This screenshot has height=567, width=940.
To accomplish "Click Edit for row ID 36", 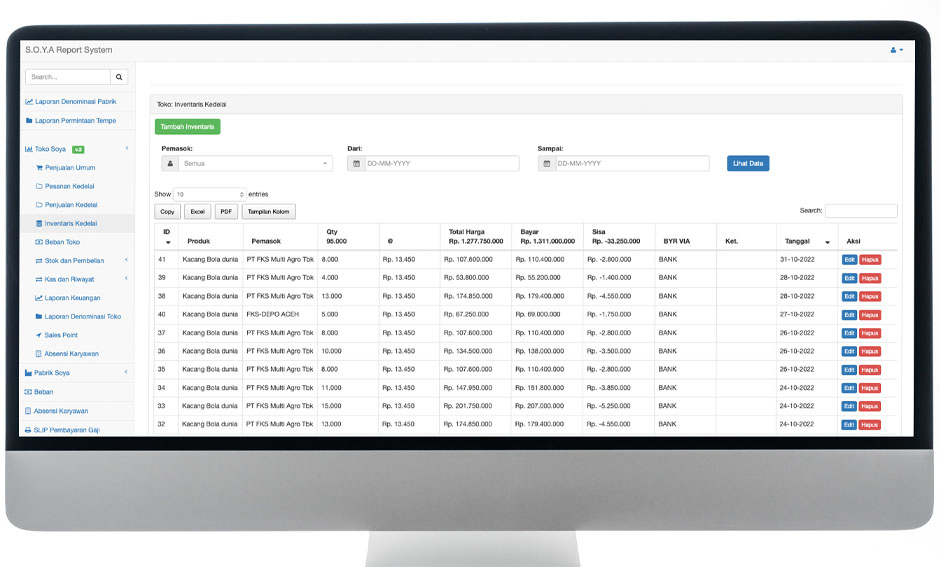I will pos(849,351).
